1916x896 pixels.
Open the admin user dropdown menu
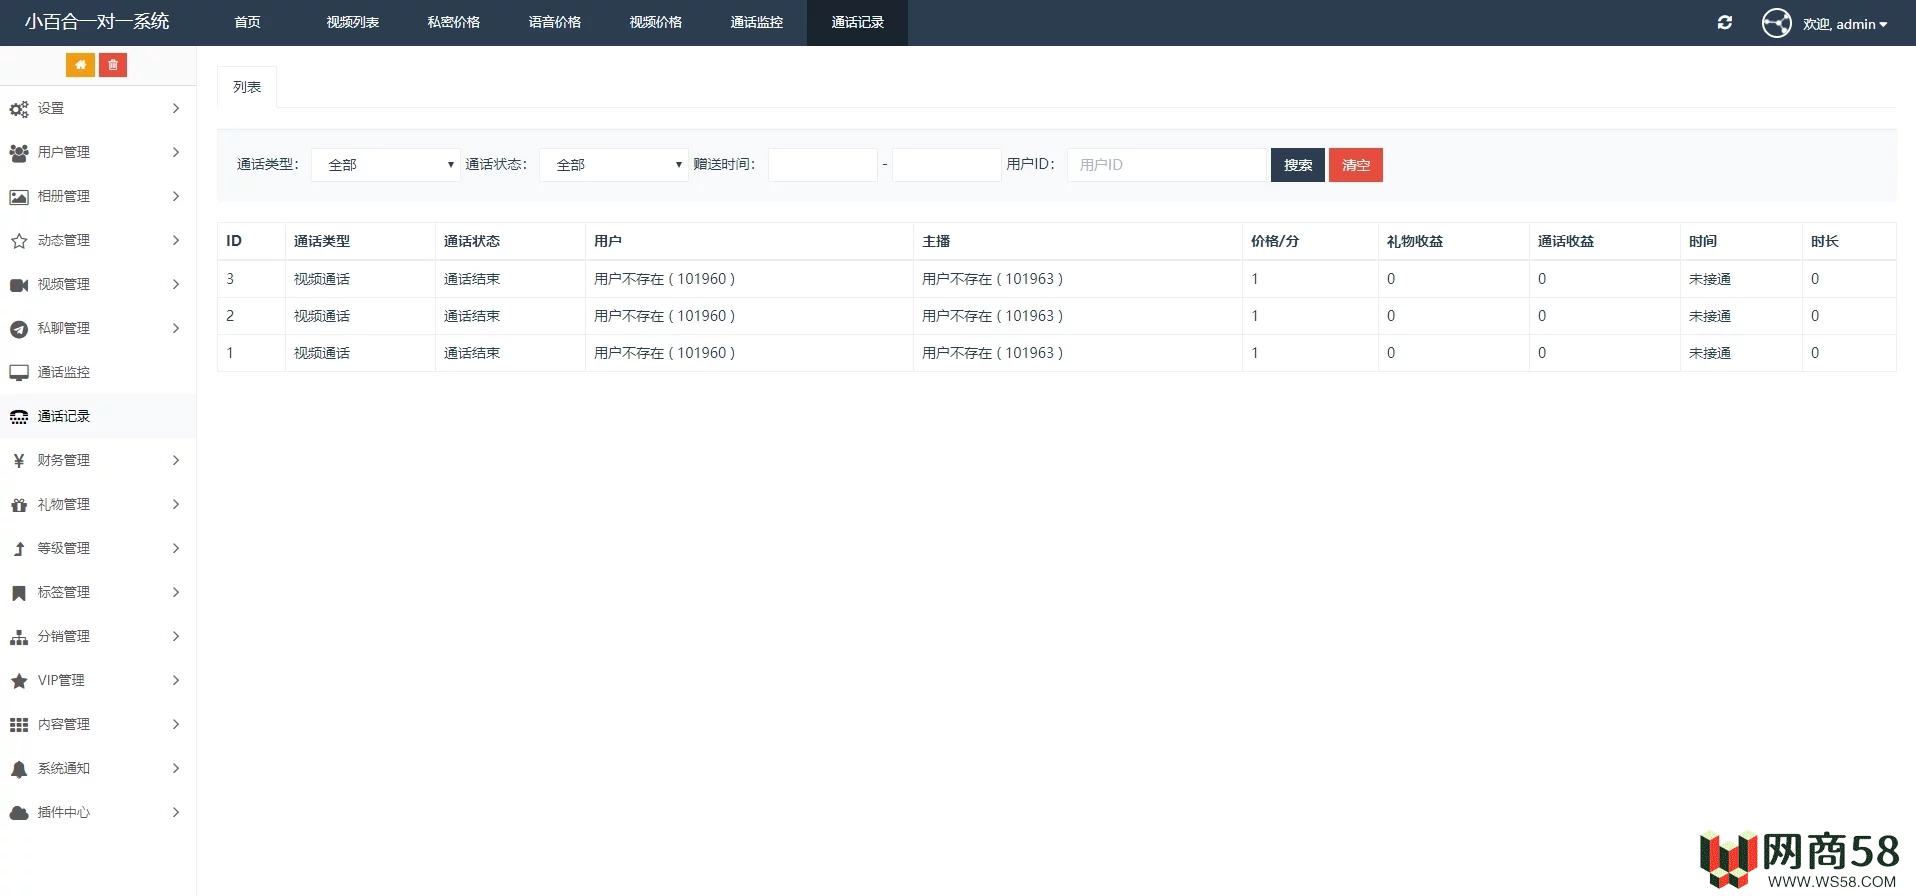tap(1845, 24)
